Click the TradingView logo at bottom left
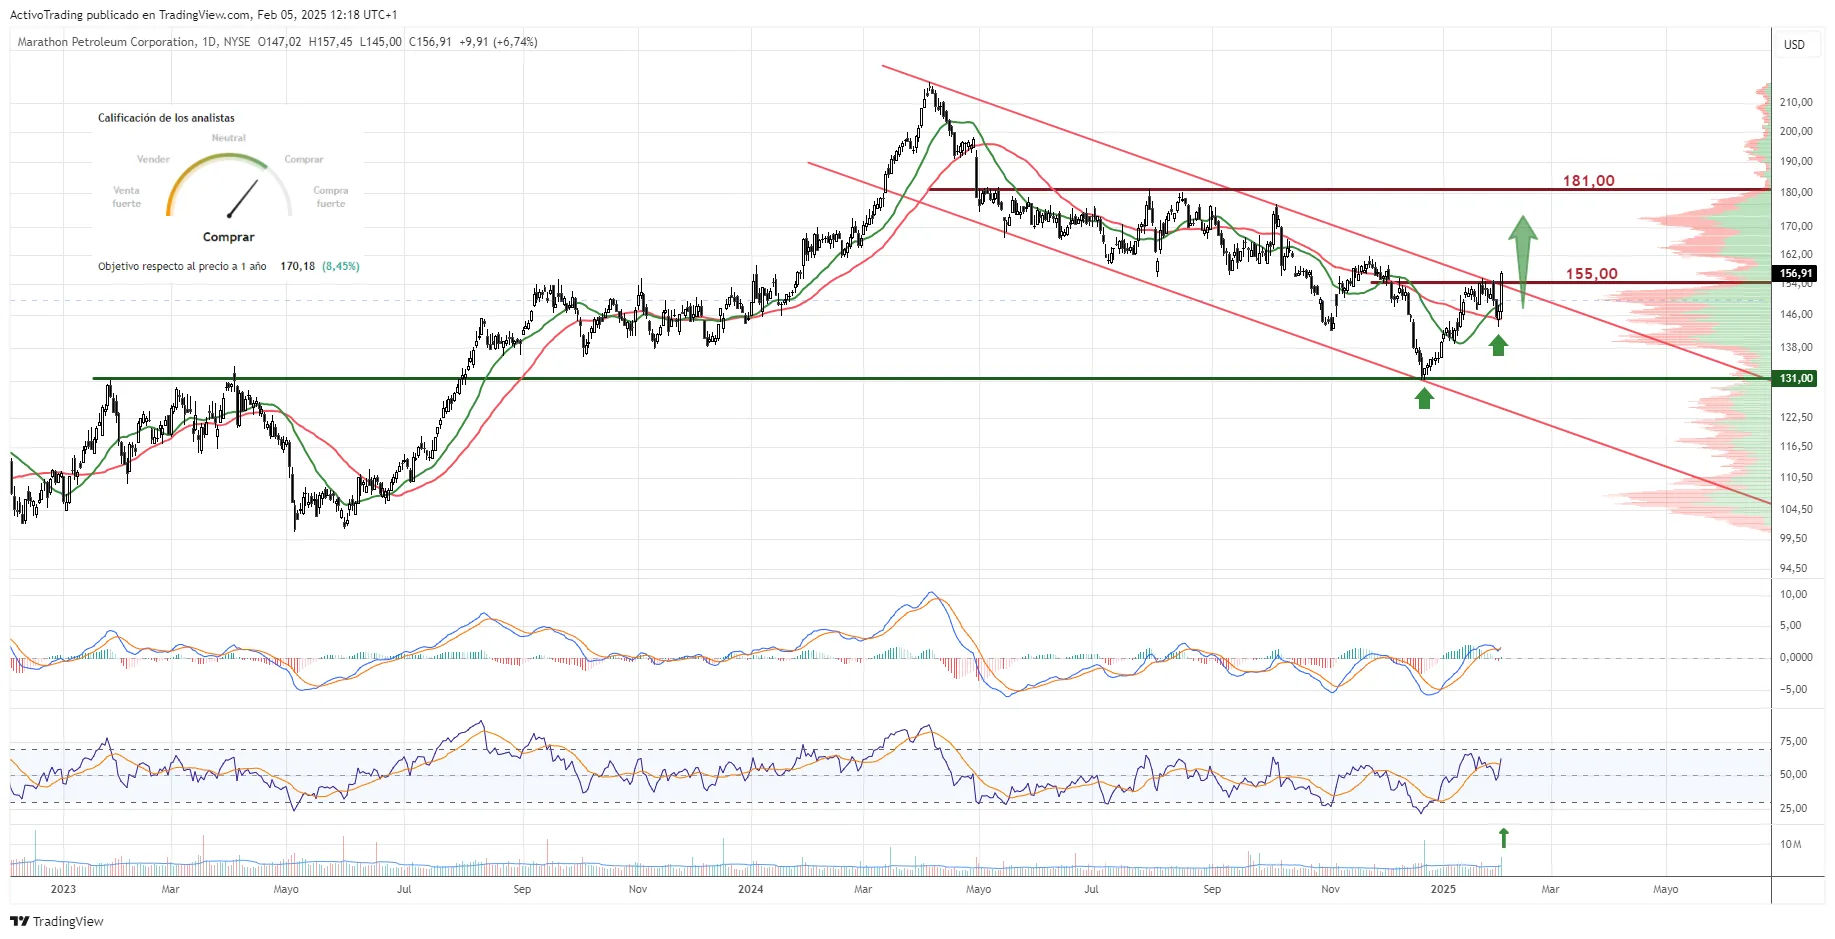The image size is (1835, 939). coord(57,921)
